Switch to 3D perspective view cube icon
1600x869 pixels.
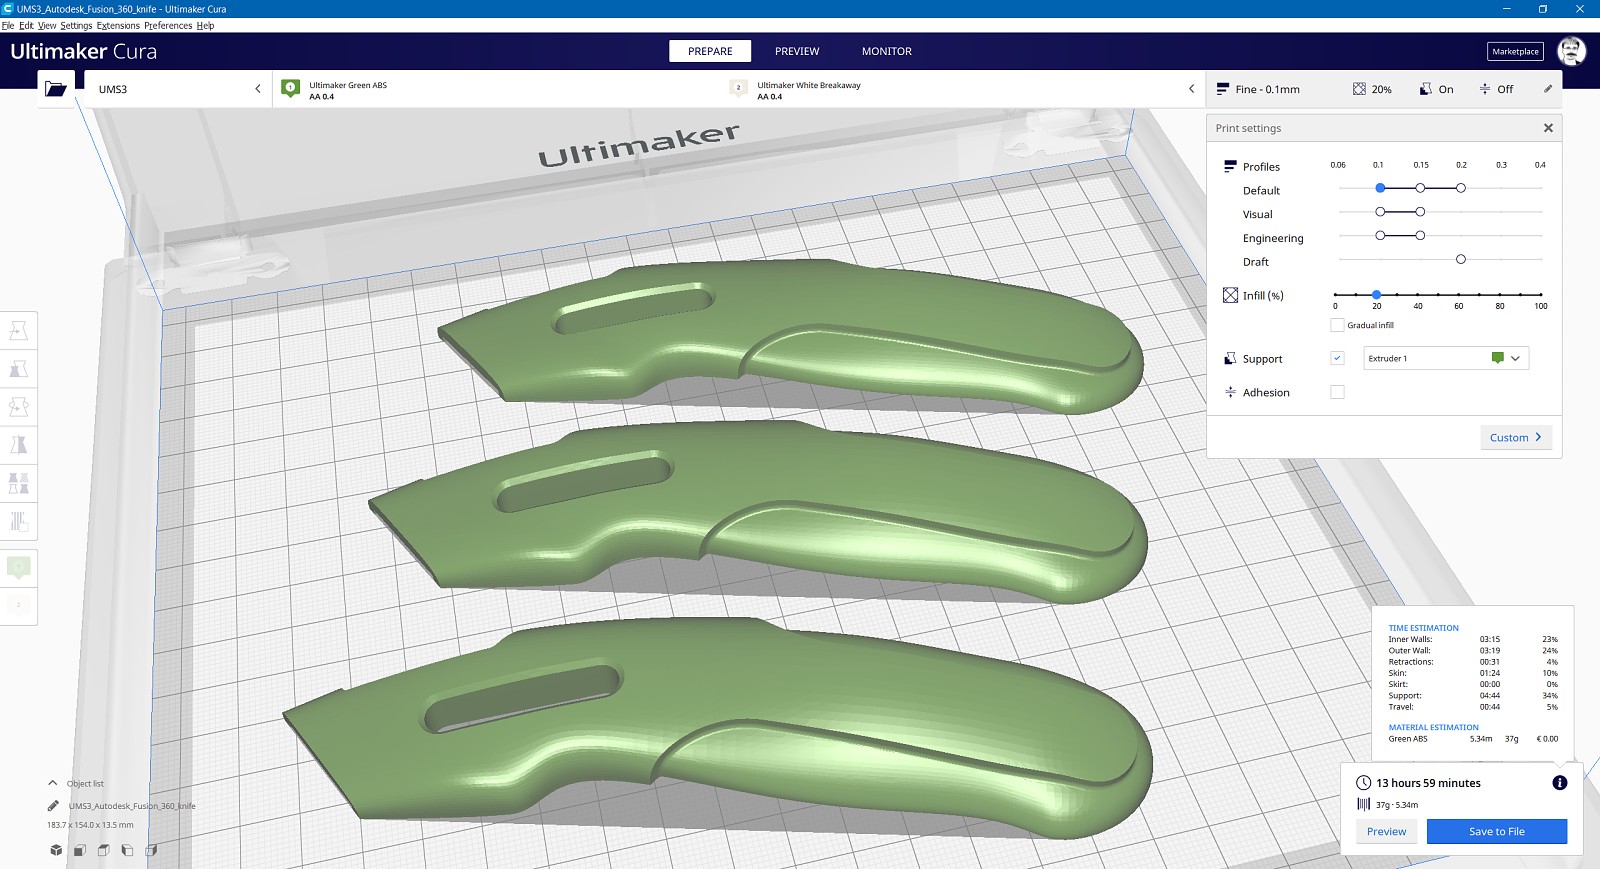56,850
